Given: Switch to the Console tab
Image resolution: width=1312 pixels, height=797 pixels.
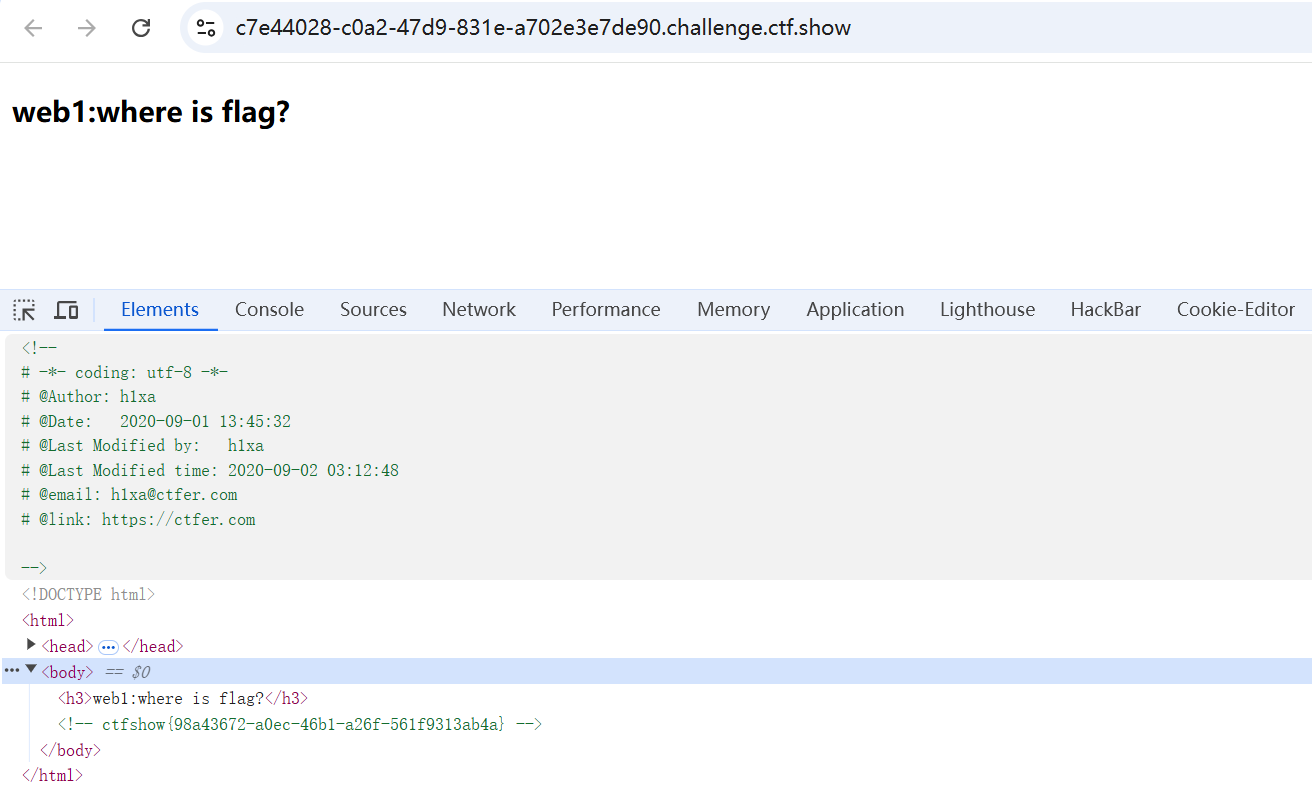Looking at the screenshot, I should (x=269, y=310).
